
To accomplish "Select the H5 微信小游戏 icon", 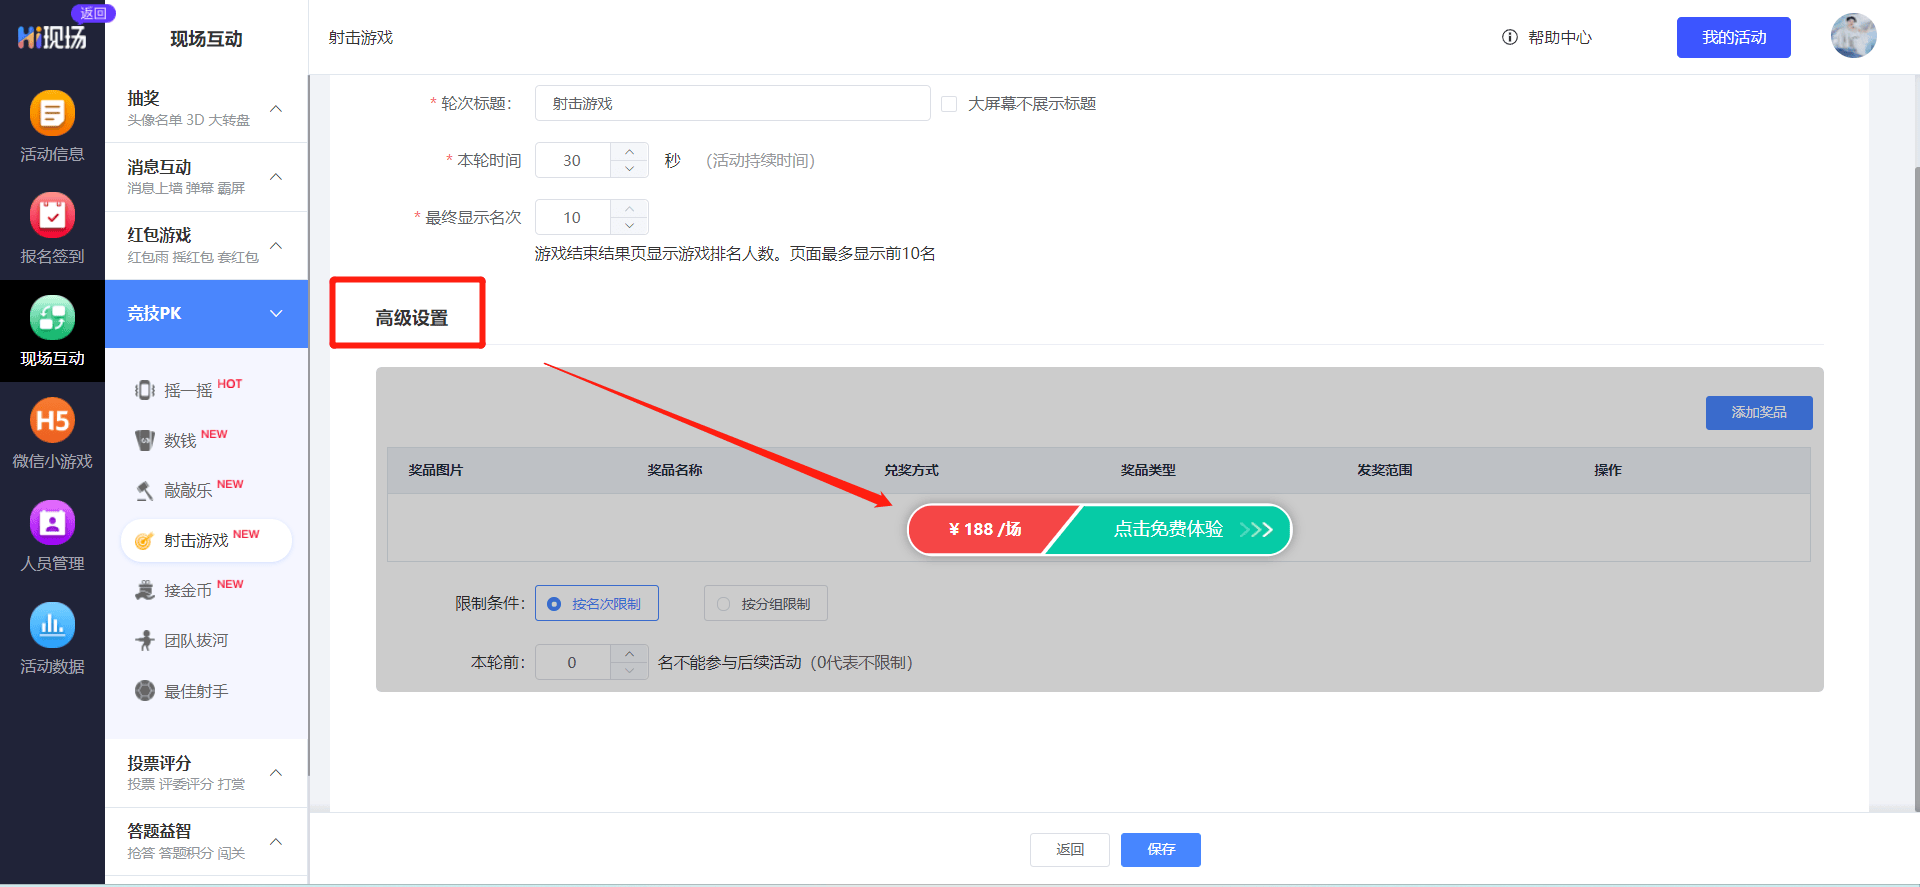I will pyautogui.click(x=52, y=420).
